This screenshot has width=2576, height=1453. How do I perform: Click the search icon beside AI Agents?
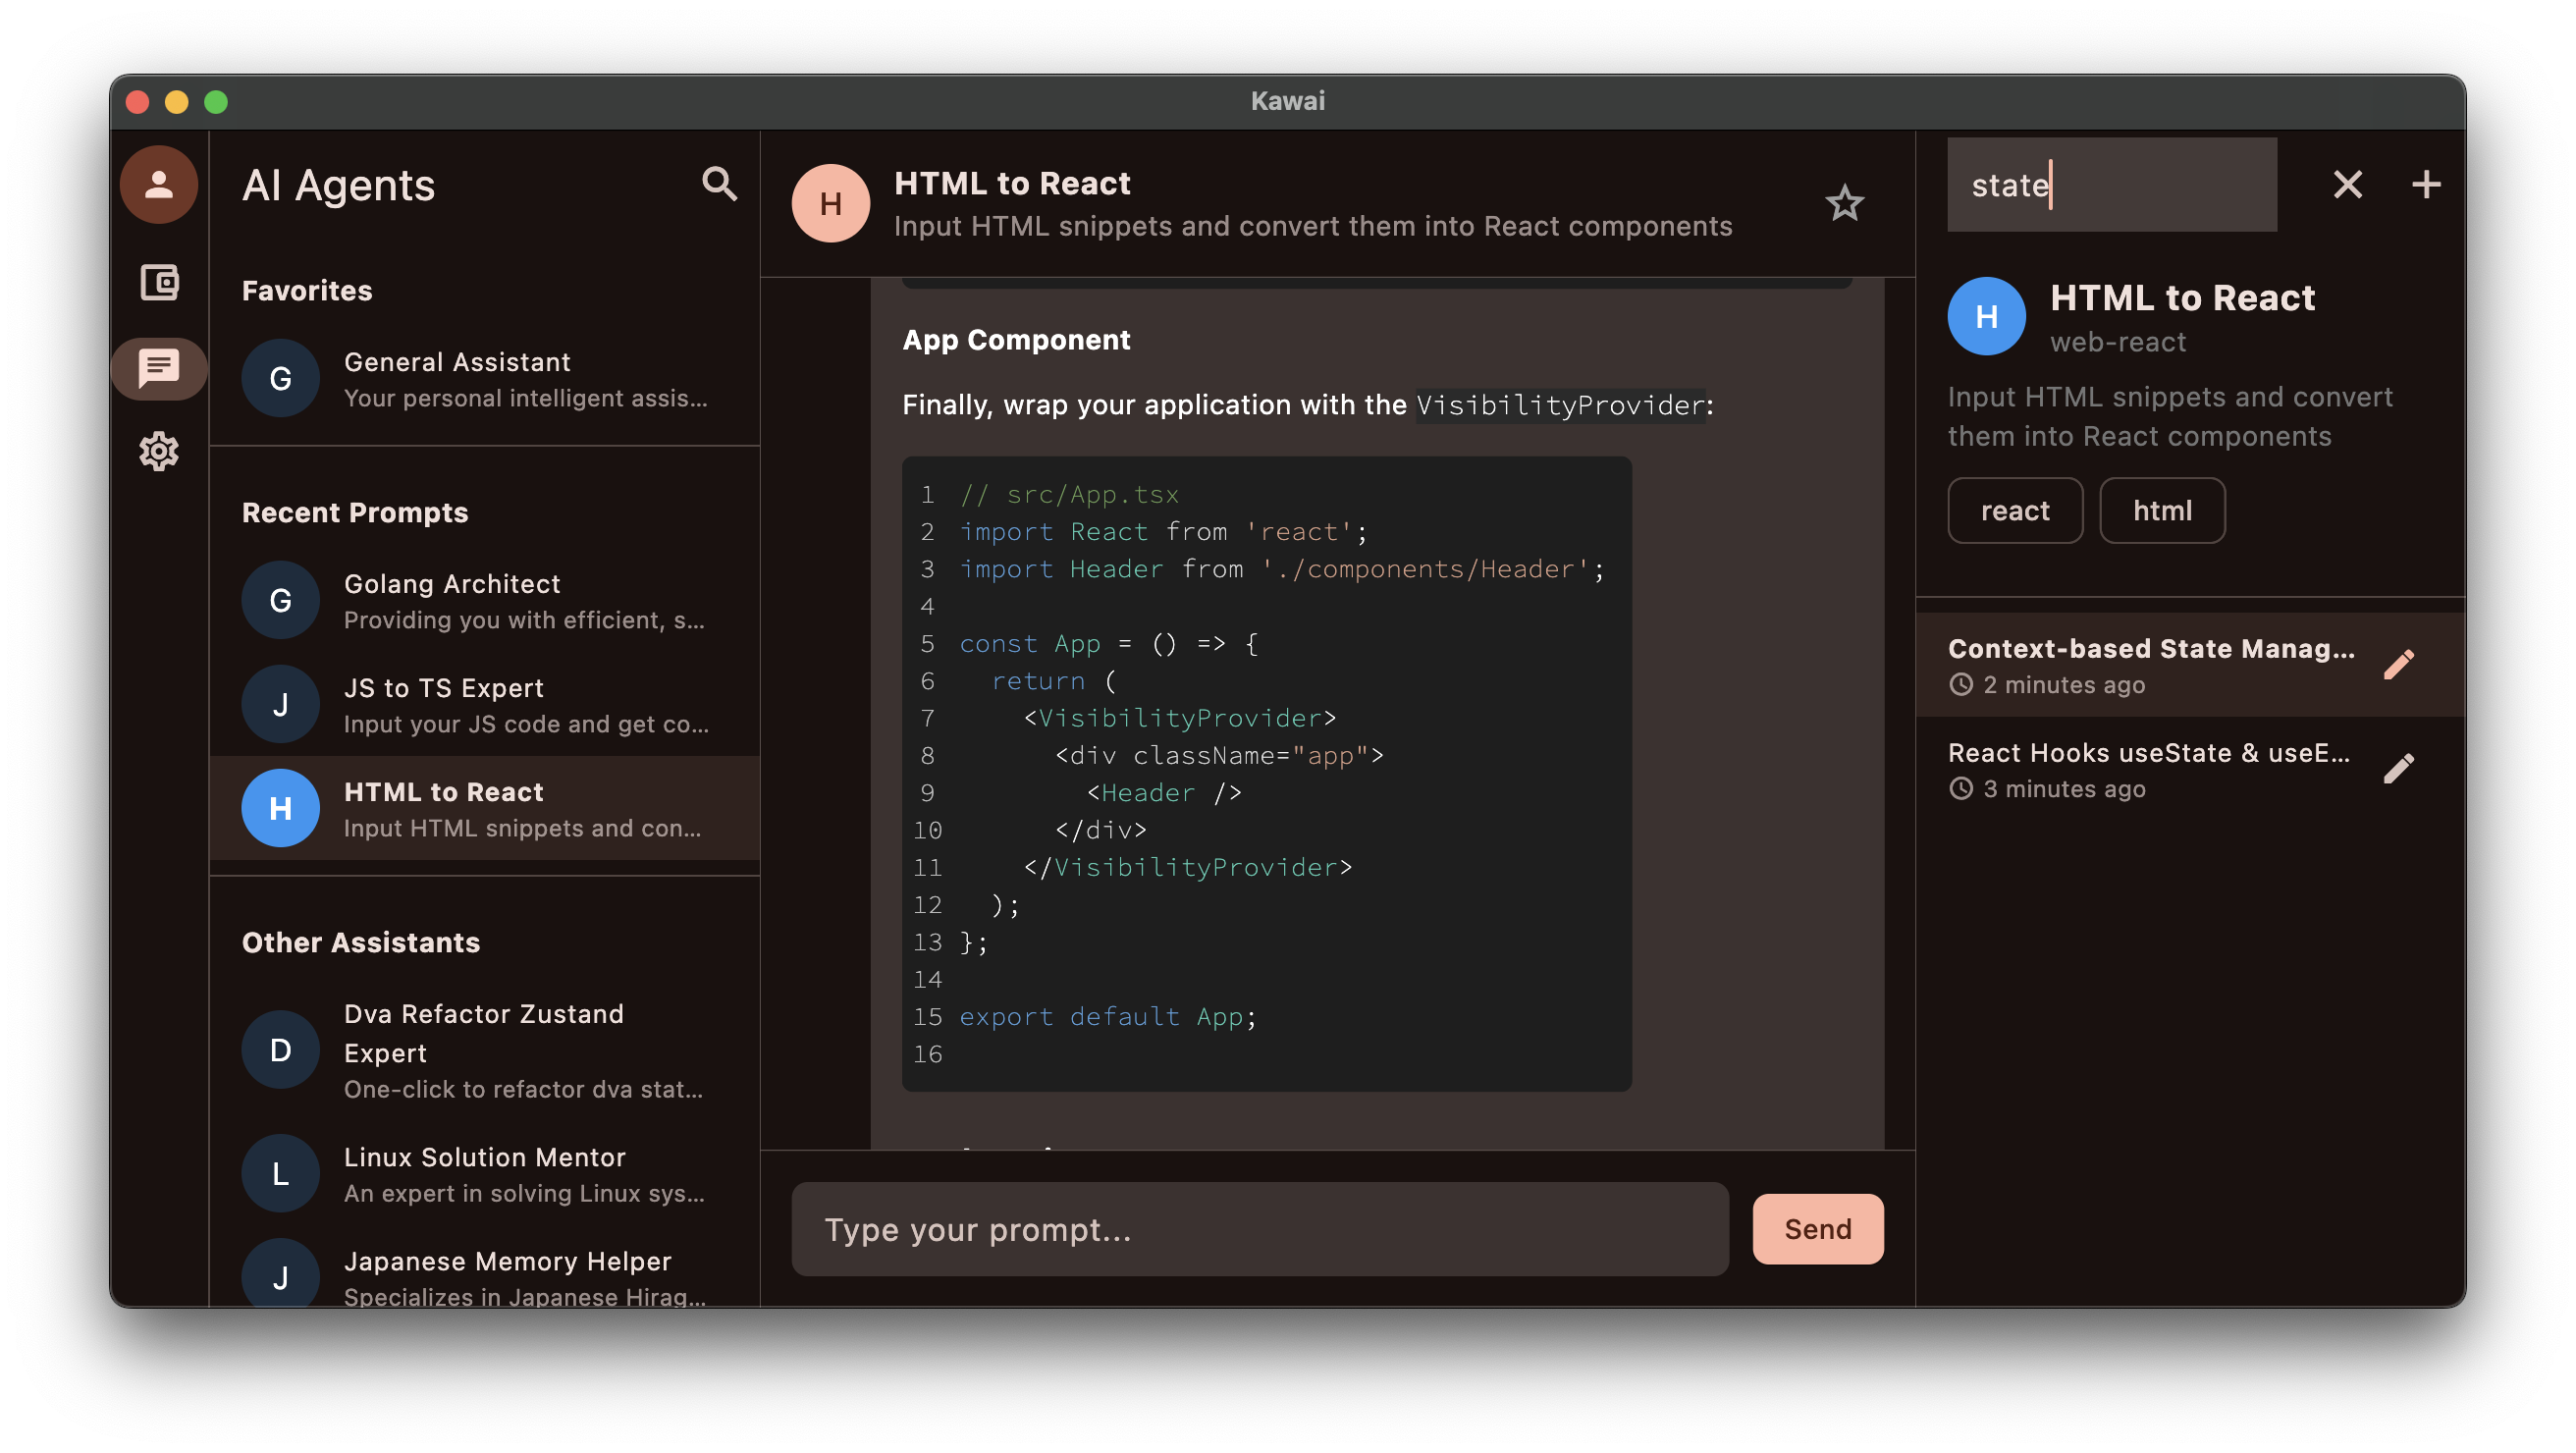(719, 184)
